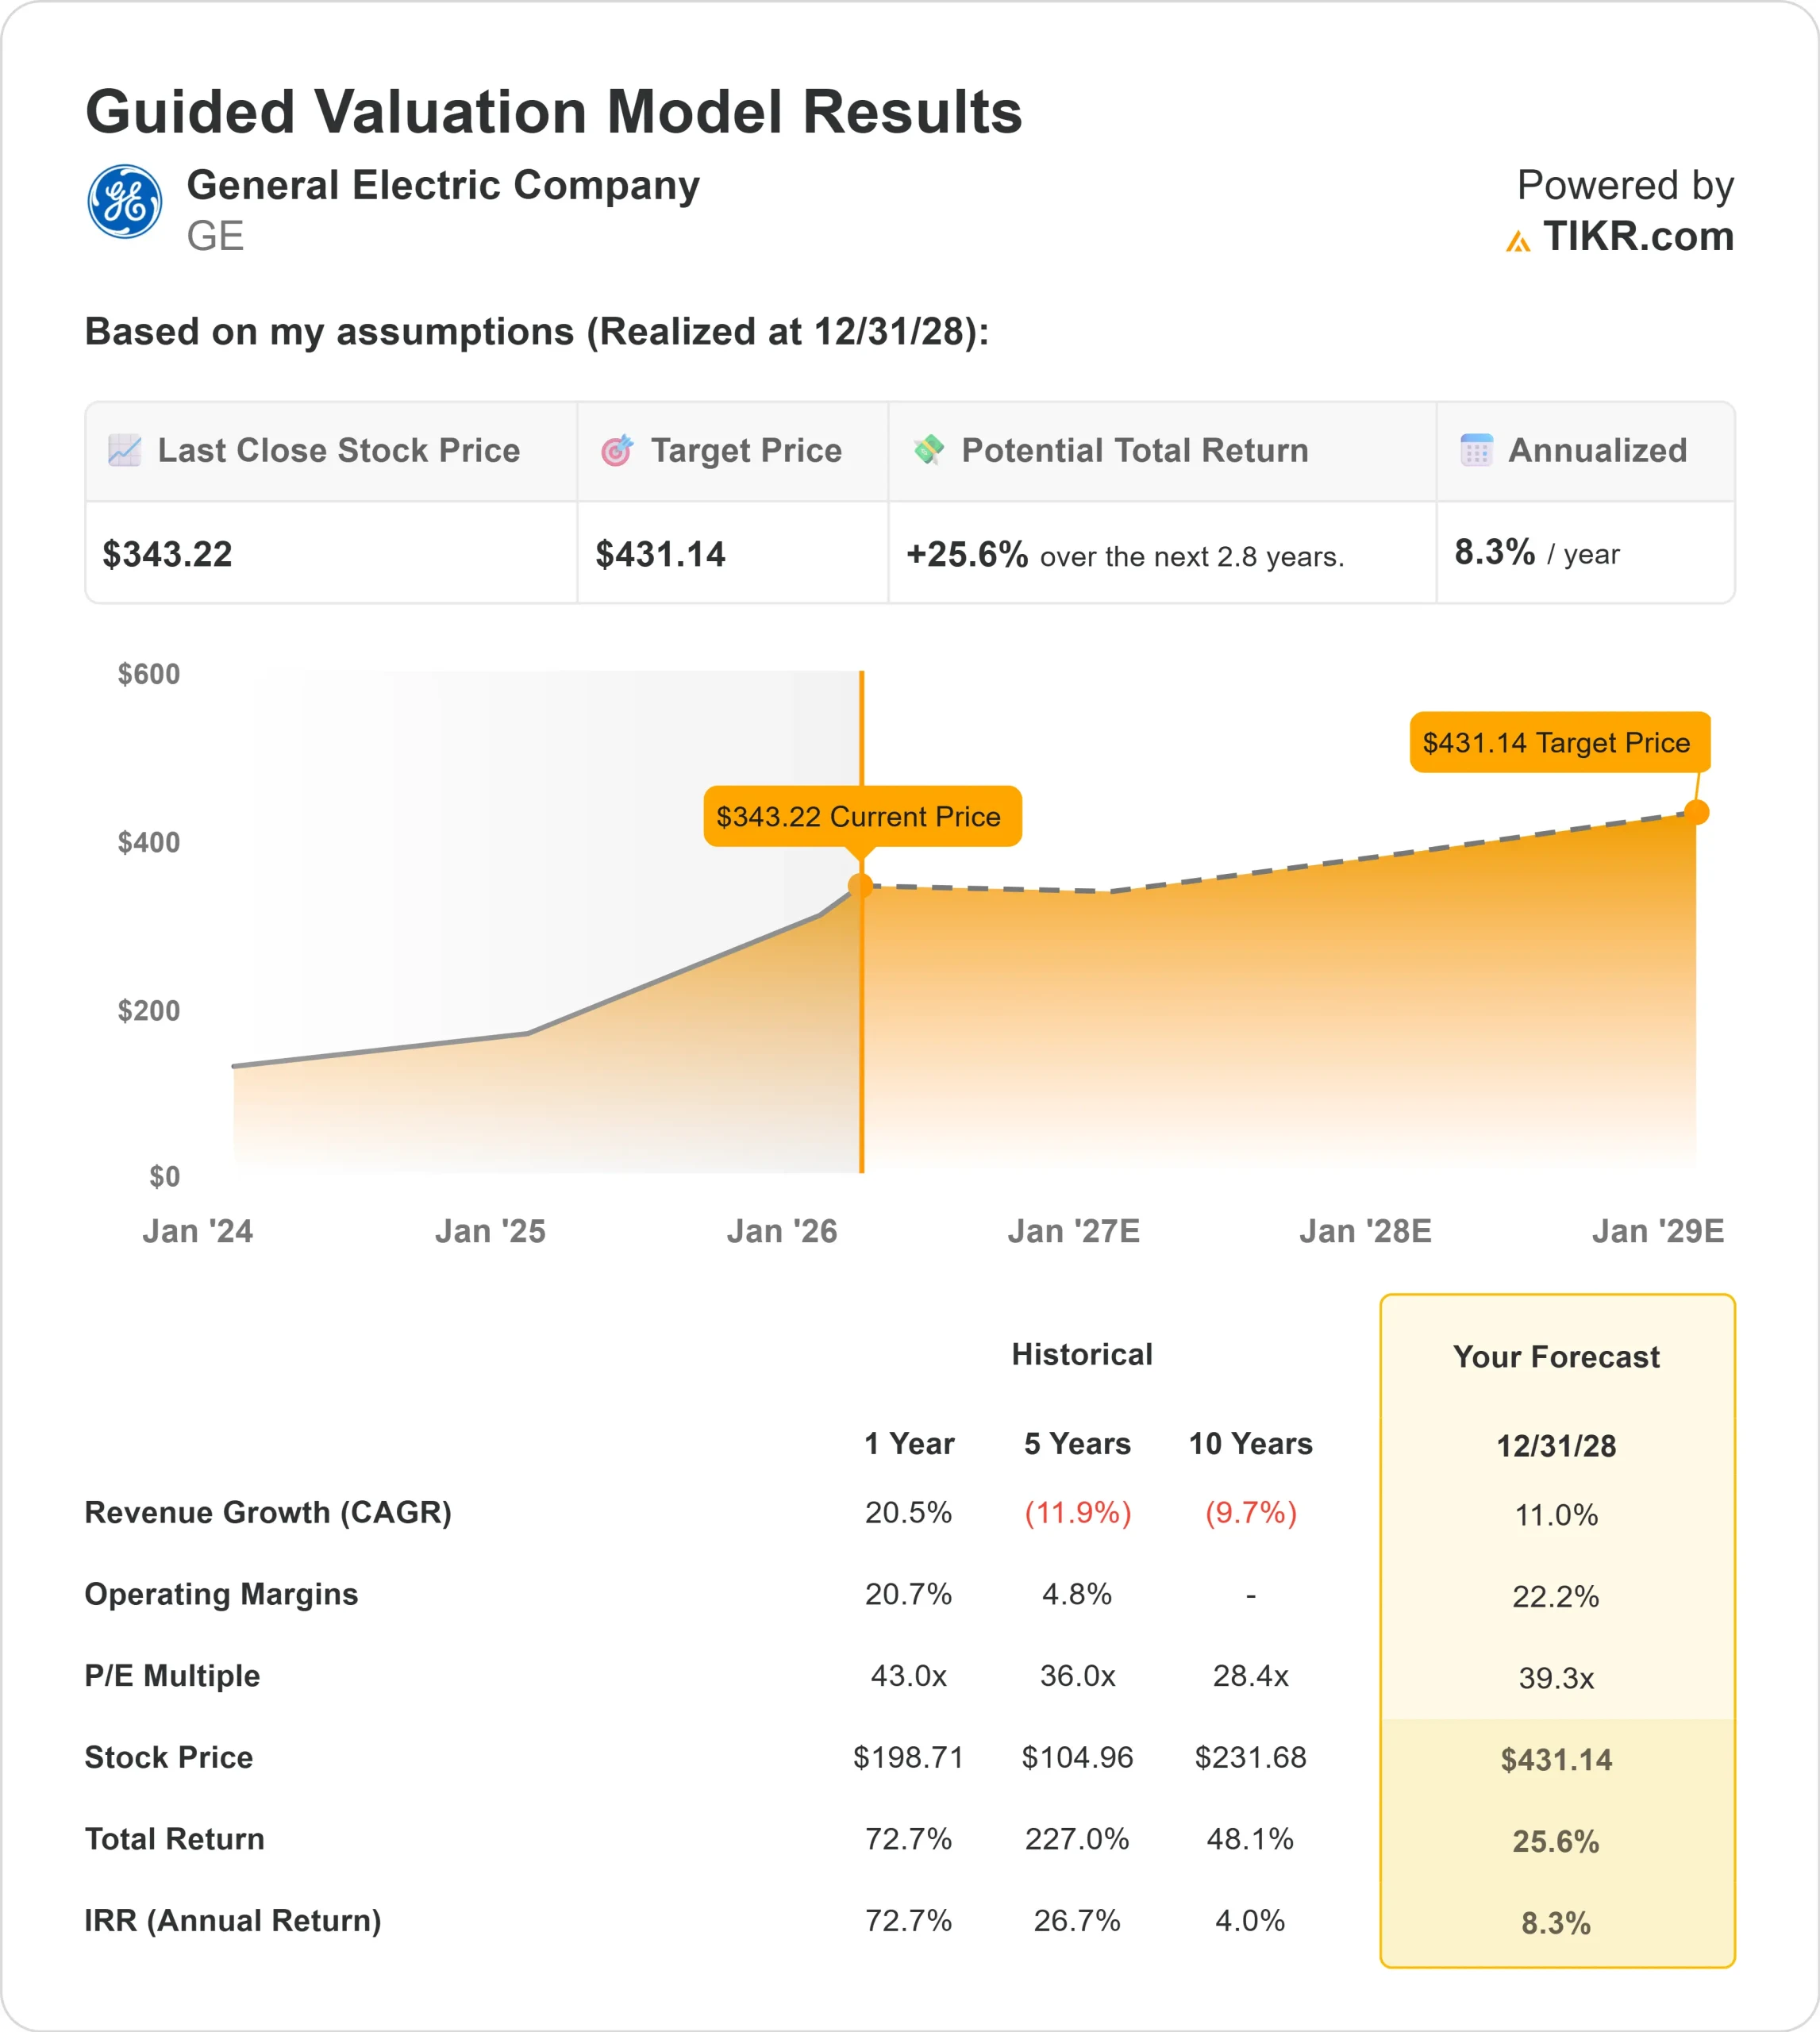Click the "$343.22 Current Price" callout

[864, 817]
